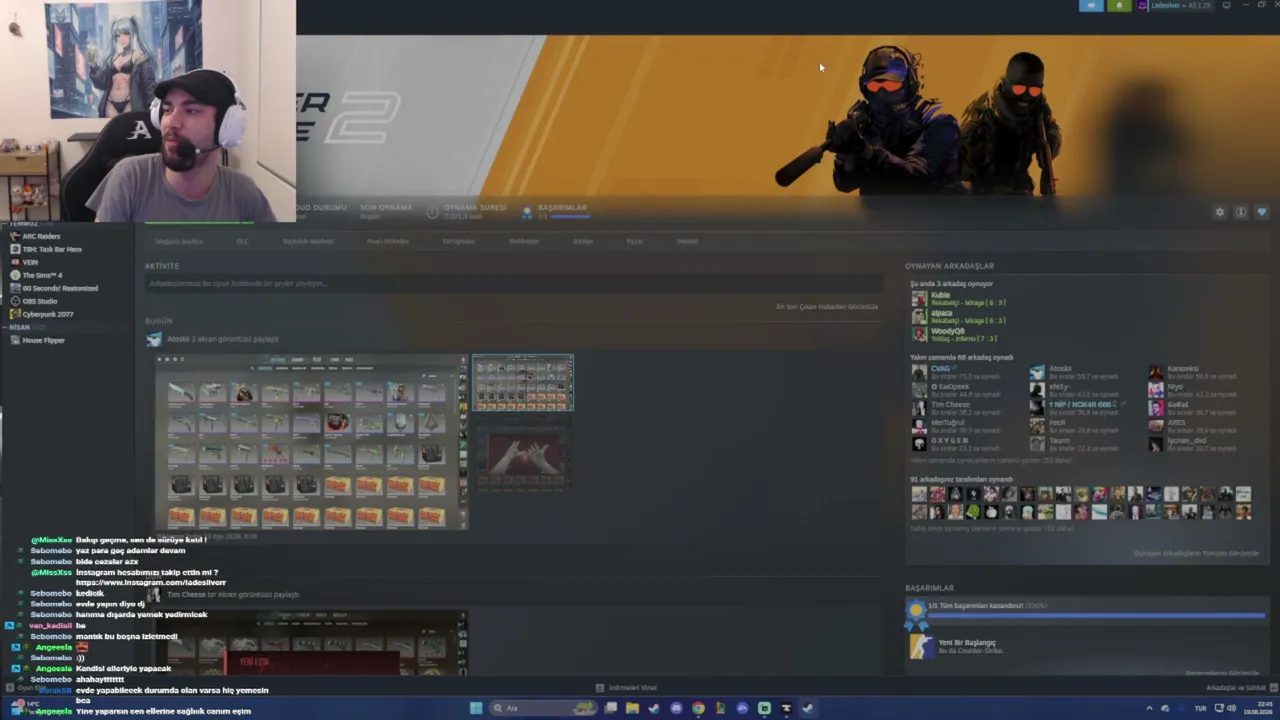Viewport: 1280px width, 720px height.
Task: Select House Flipper in the library list
Action: click(43, 340)
